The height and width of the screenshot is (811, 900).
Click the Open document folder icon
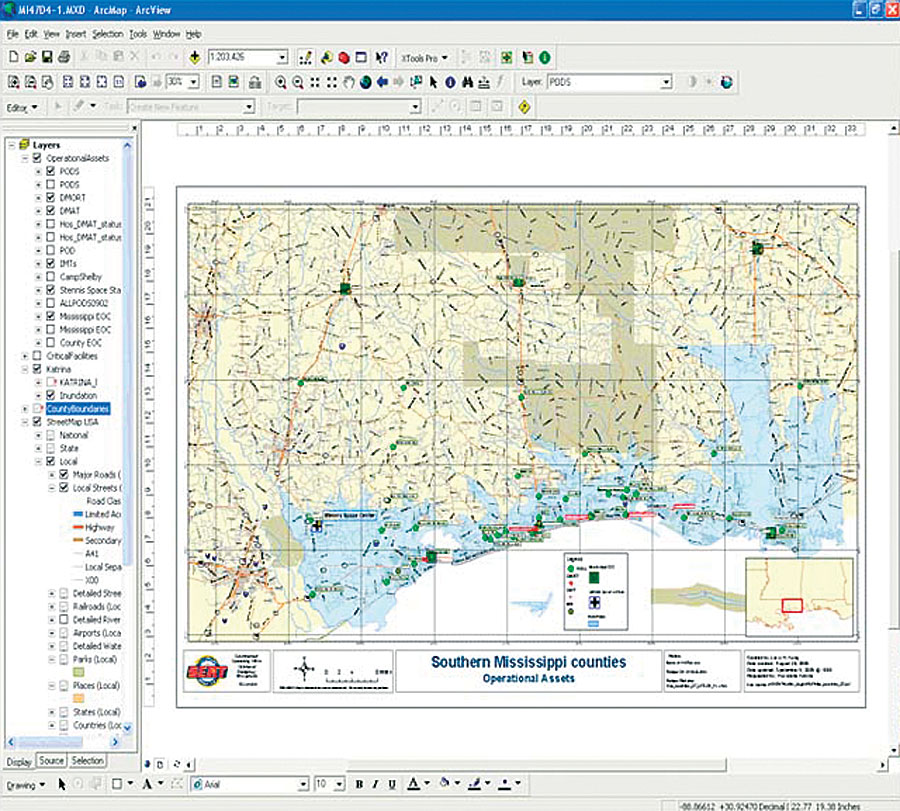(29, 58)
